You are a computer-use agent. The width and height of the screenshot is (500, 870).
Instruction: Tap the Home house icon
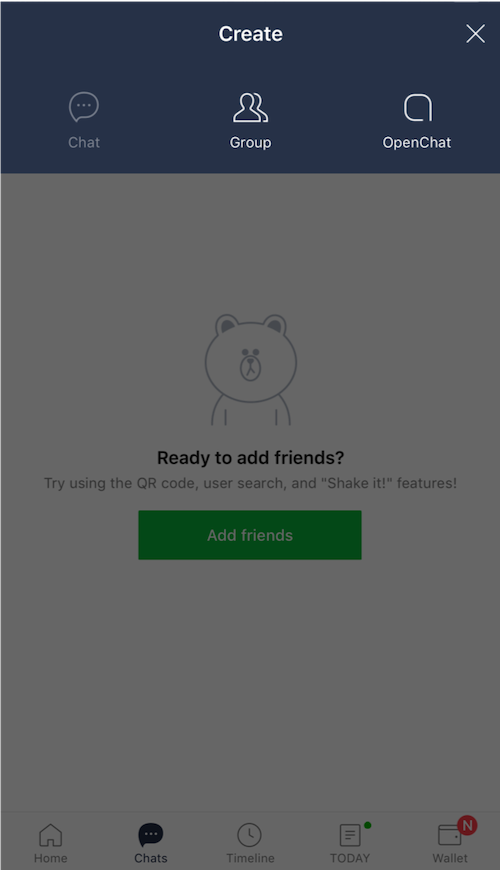point(50,834)
